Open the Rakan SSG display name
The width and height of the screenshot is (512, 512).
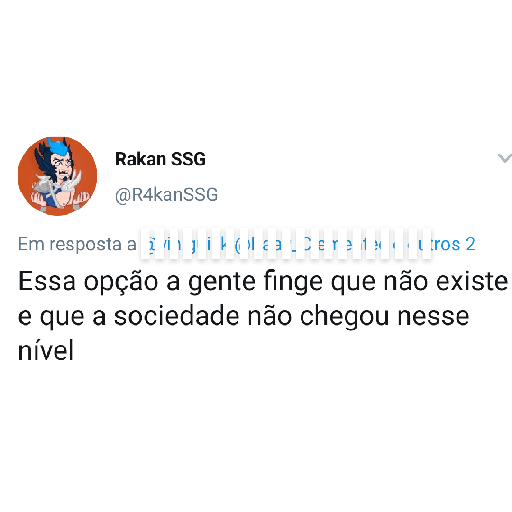pyautogui.click(x=160, y=159)
